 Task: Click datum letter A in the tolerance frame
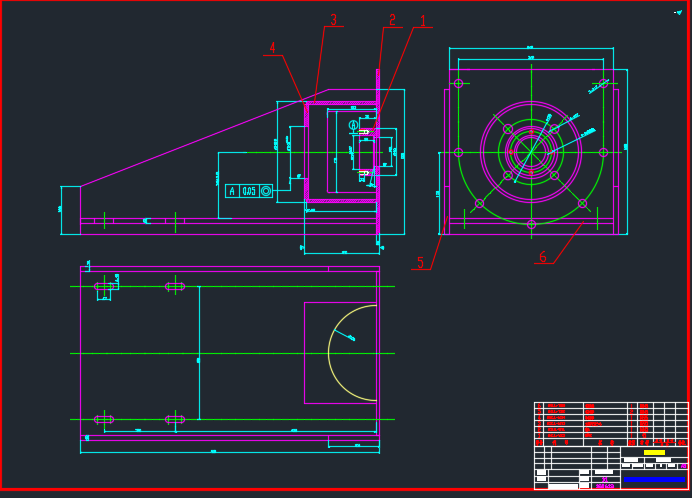tap(232, 191)
